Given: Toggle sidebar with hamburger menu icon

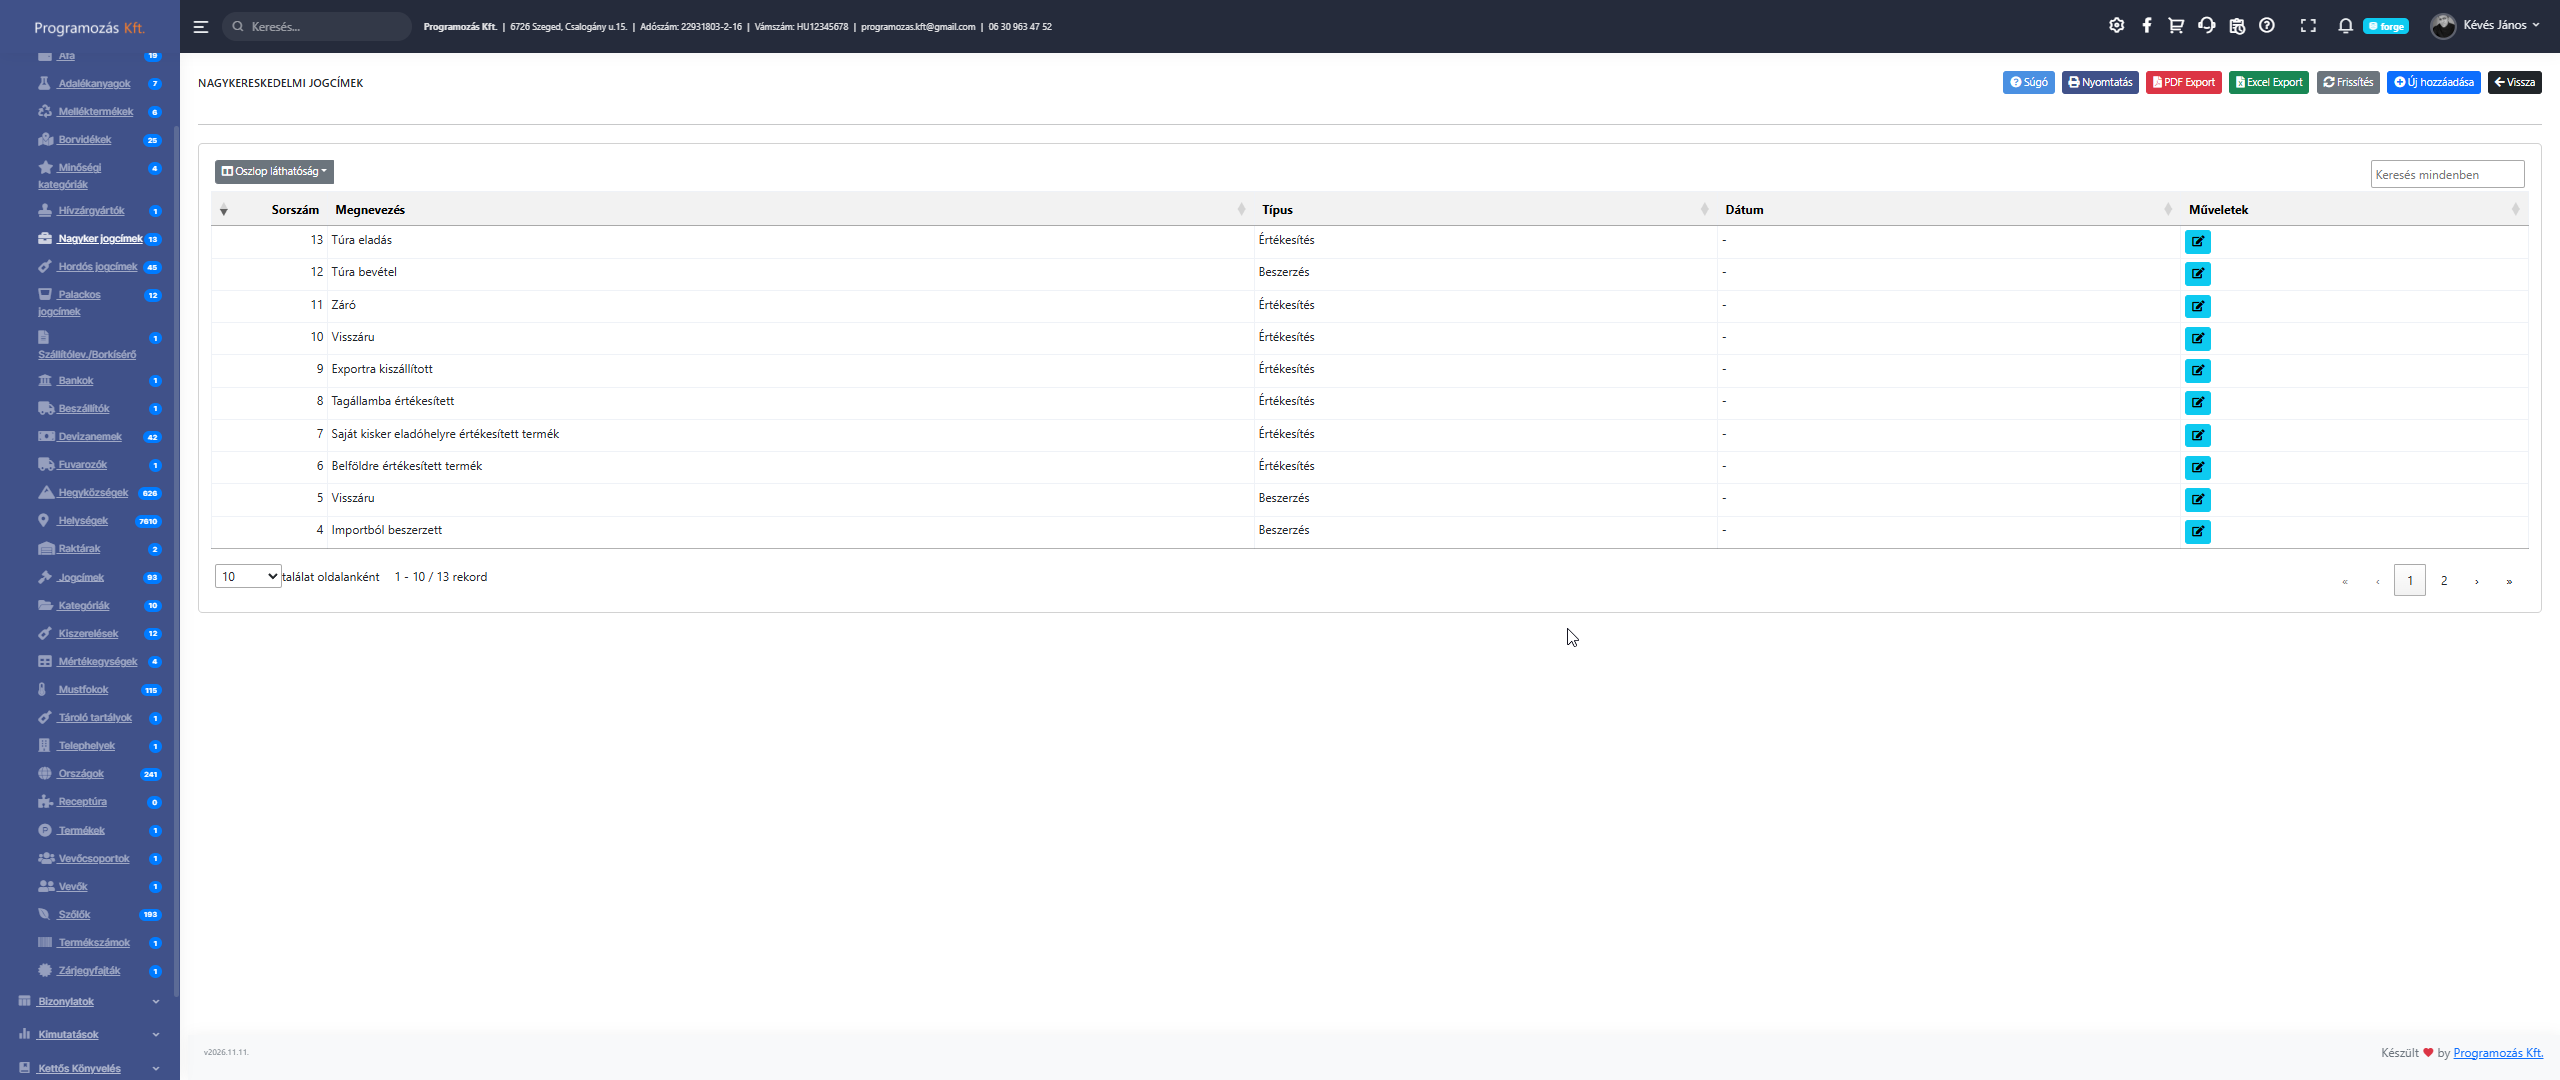Looking at the screenshot, I should tap(201, 27).
